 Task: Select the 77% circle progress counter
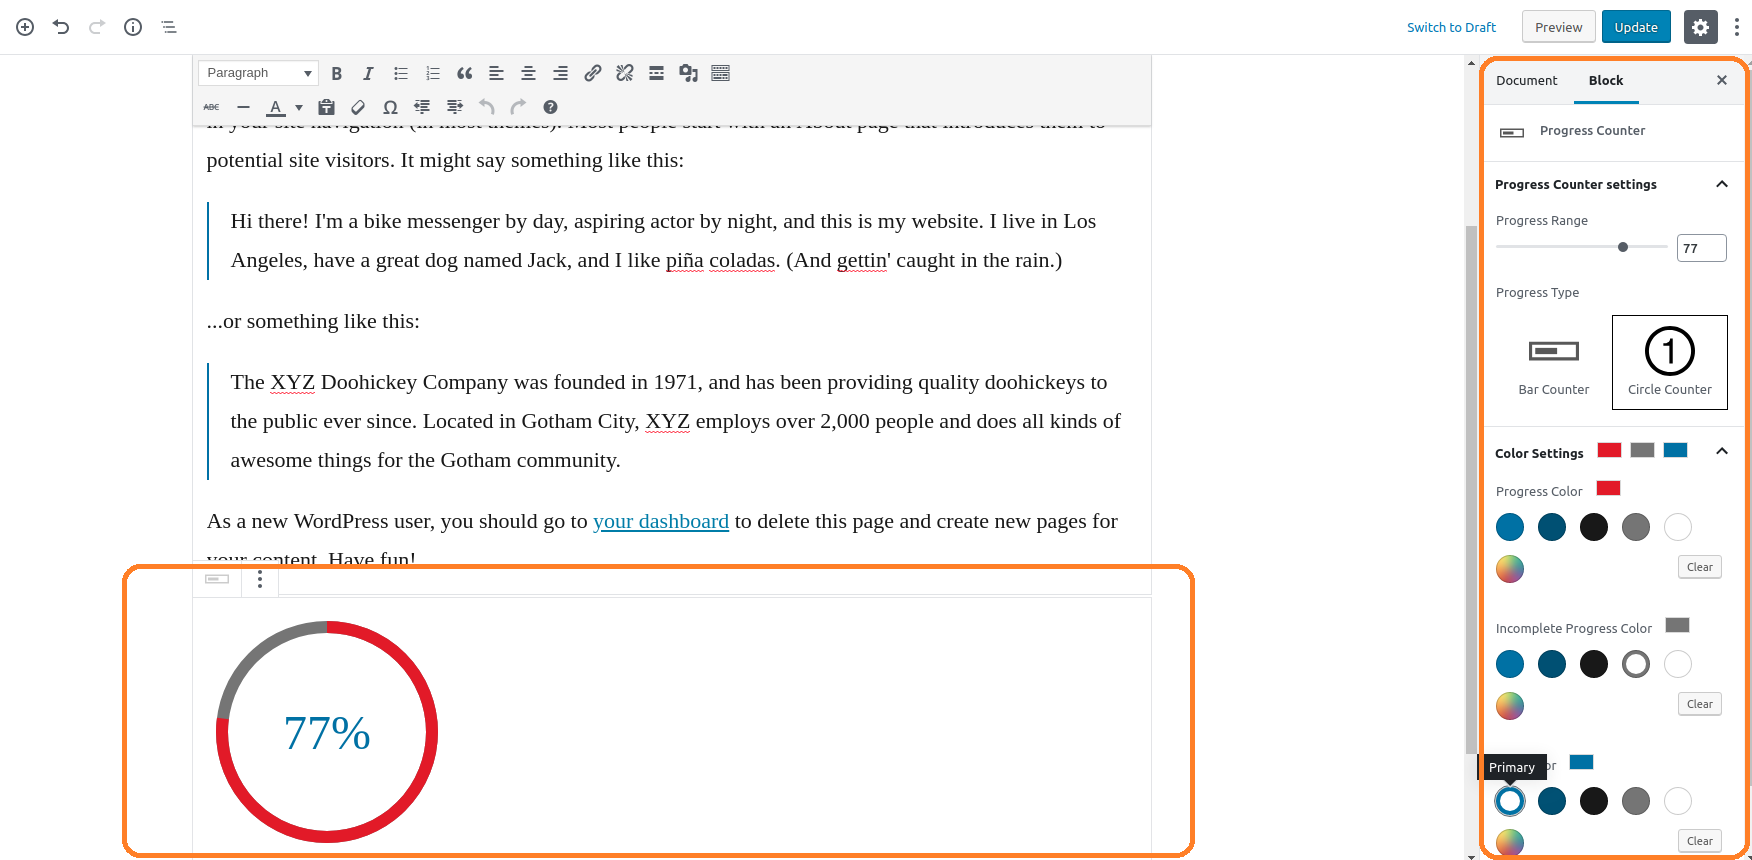[x=327, y=732]
